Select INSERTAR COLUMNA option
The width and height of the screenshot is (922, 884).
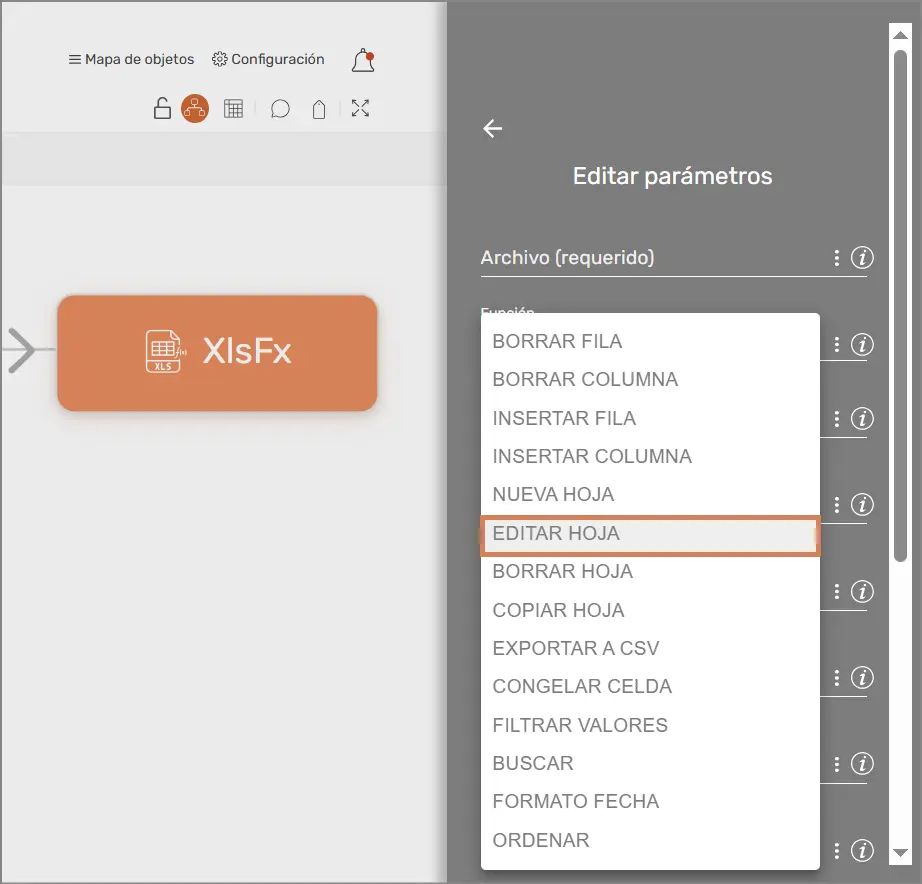[x=650, y=456]
